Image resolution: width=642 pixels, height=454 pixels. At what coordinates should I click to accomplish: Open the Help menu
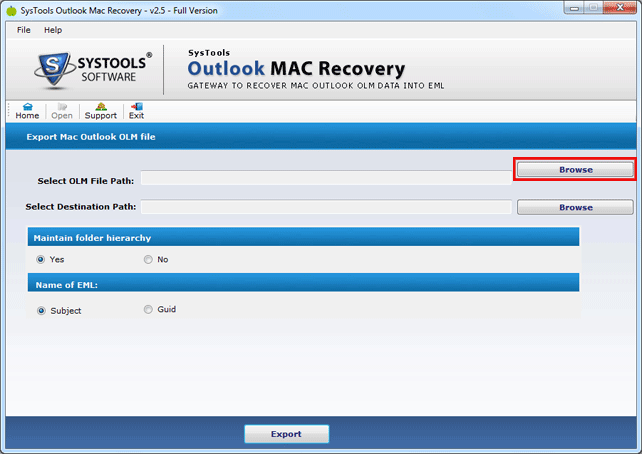pos(53,30)
